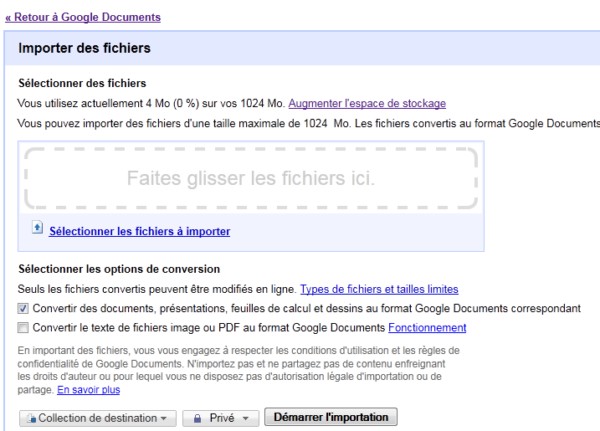This screenshot has height=431, width=600.
Task: Click the 'Faites glisser les fichiers ici' drop zone
Action: coord(251,180)
